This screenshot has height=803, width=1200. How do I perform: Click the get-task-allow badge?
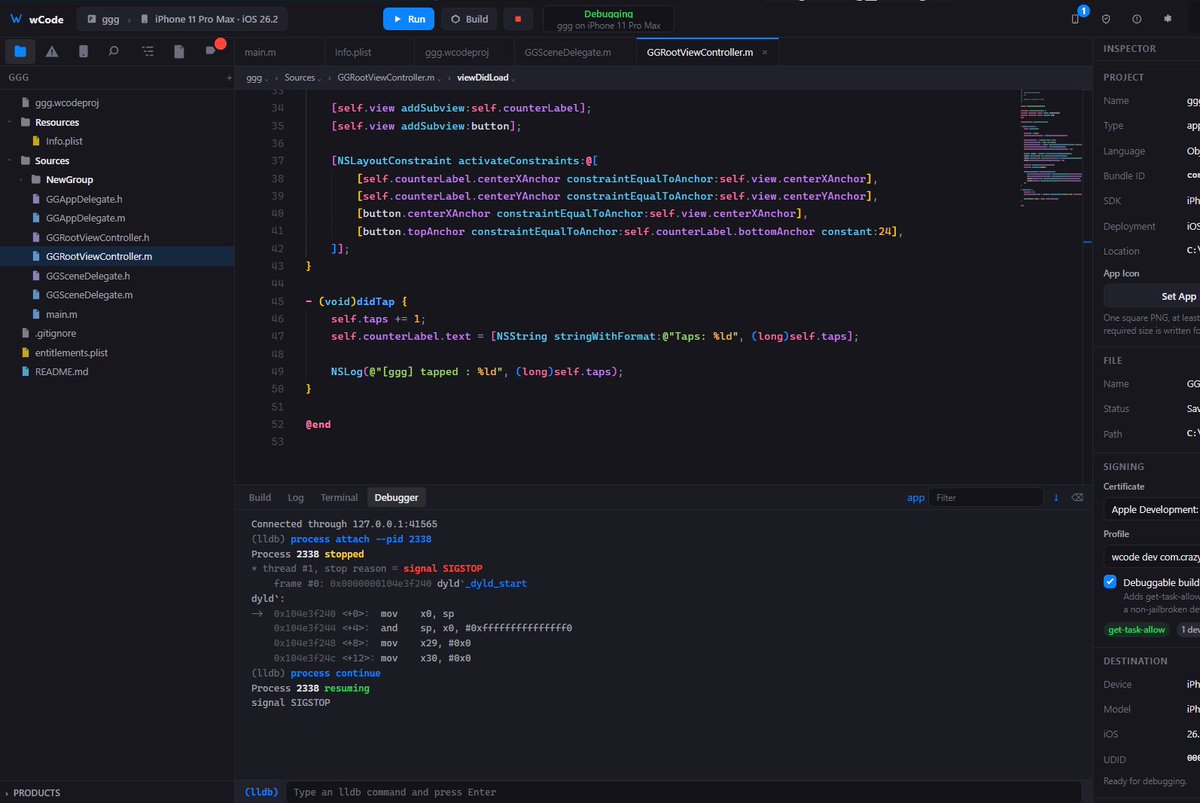1136,630
